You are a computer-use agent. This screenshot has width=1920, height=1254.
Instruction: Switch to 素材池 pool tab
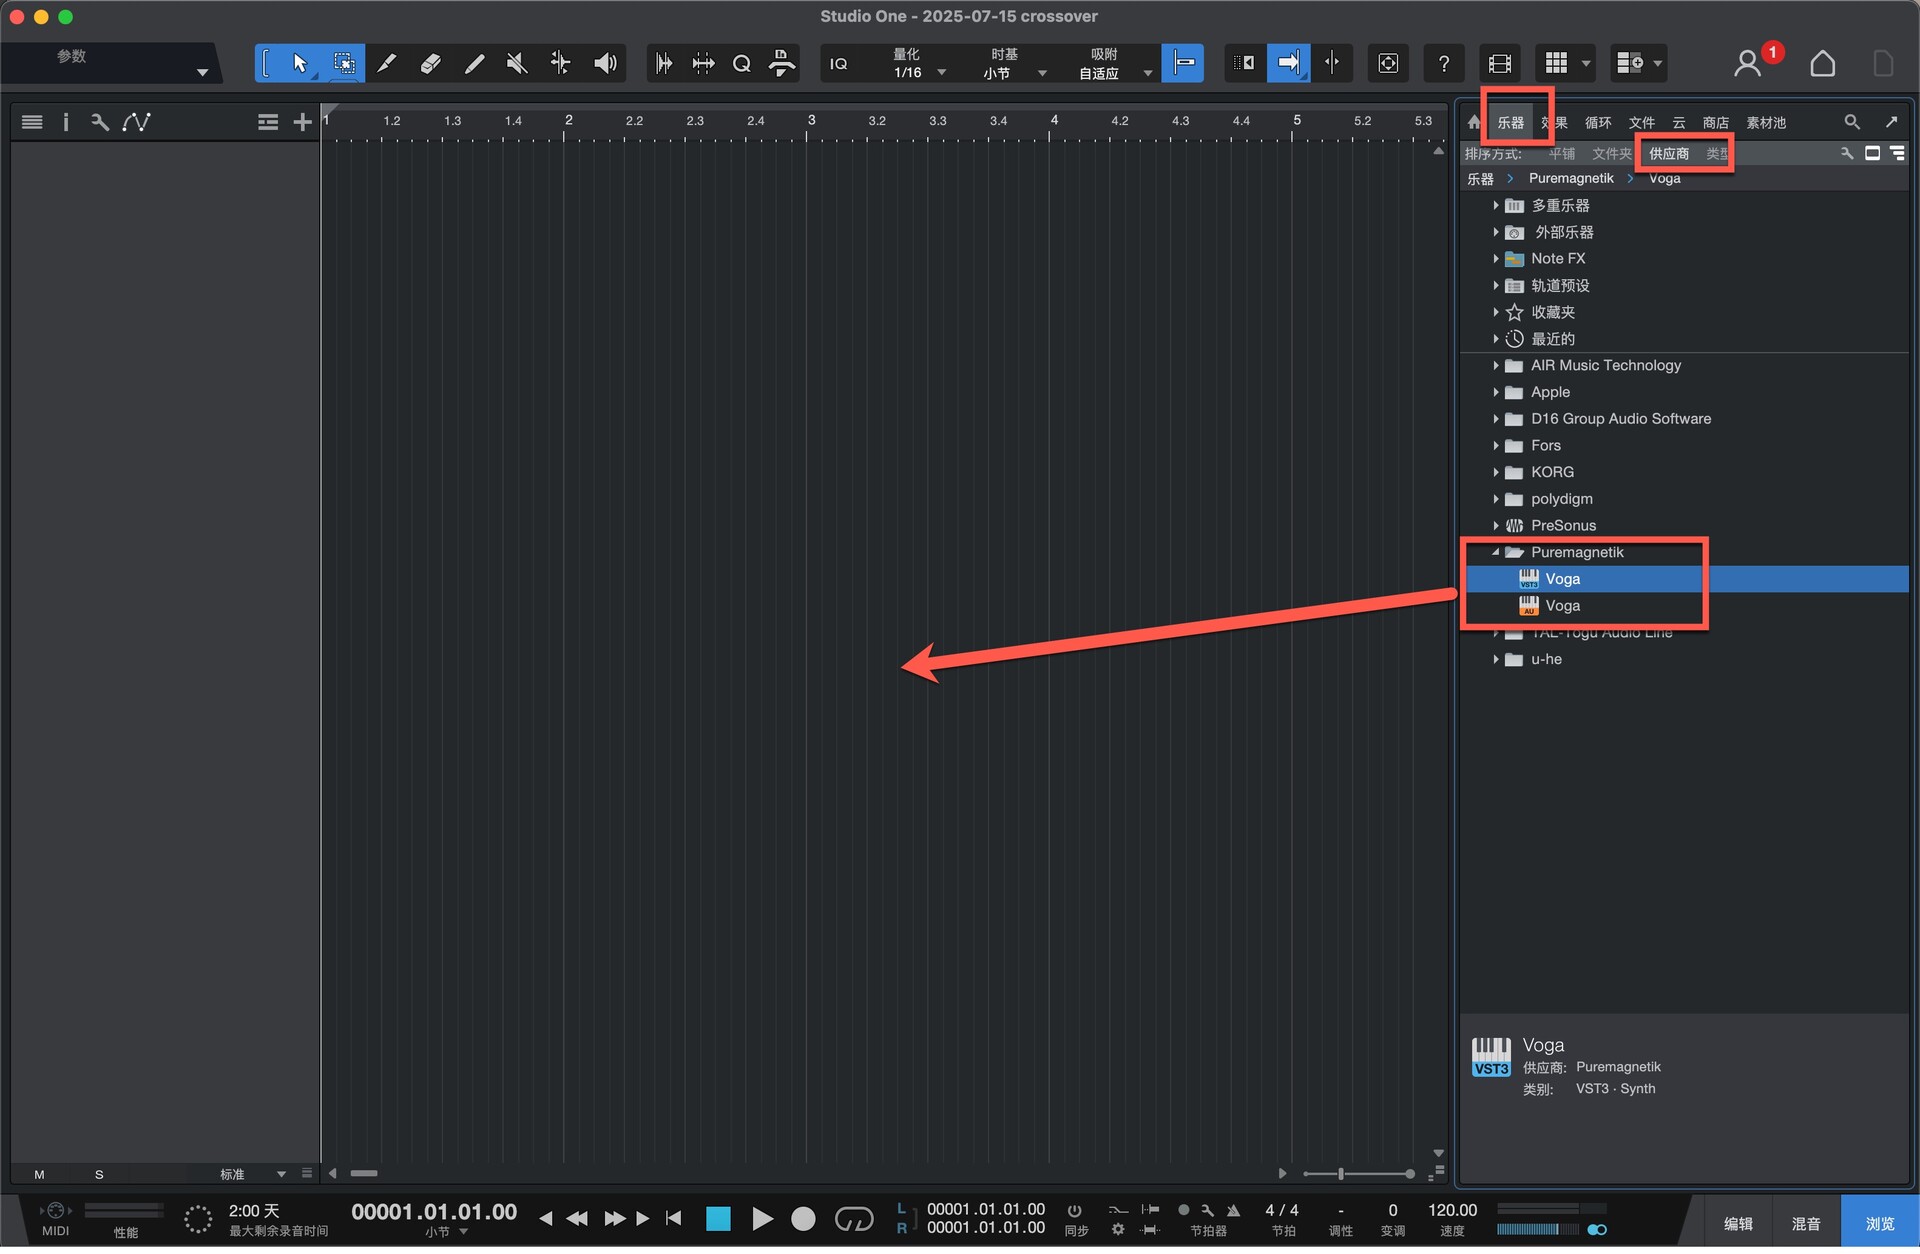coord(1765,123)
